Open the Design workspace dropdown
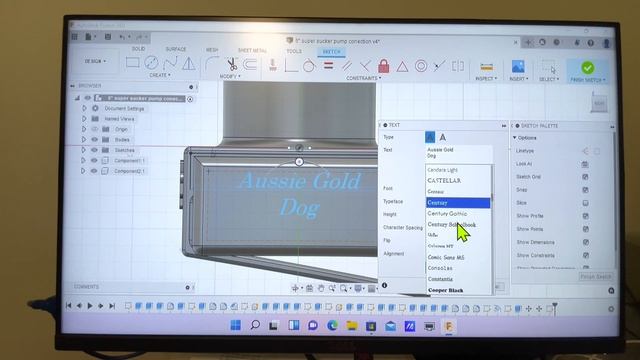 tap(95, 61)
